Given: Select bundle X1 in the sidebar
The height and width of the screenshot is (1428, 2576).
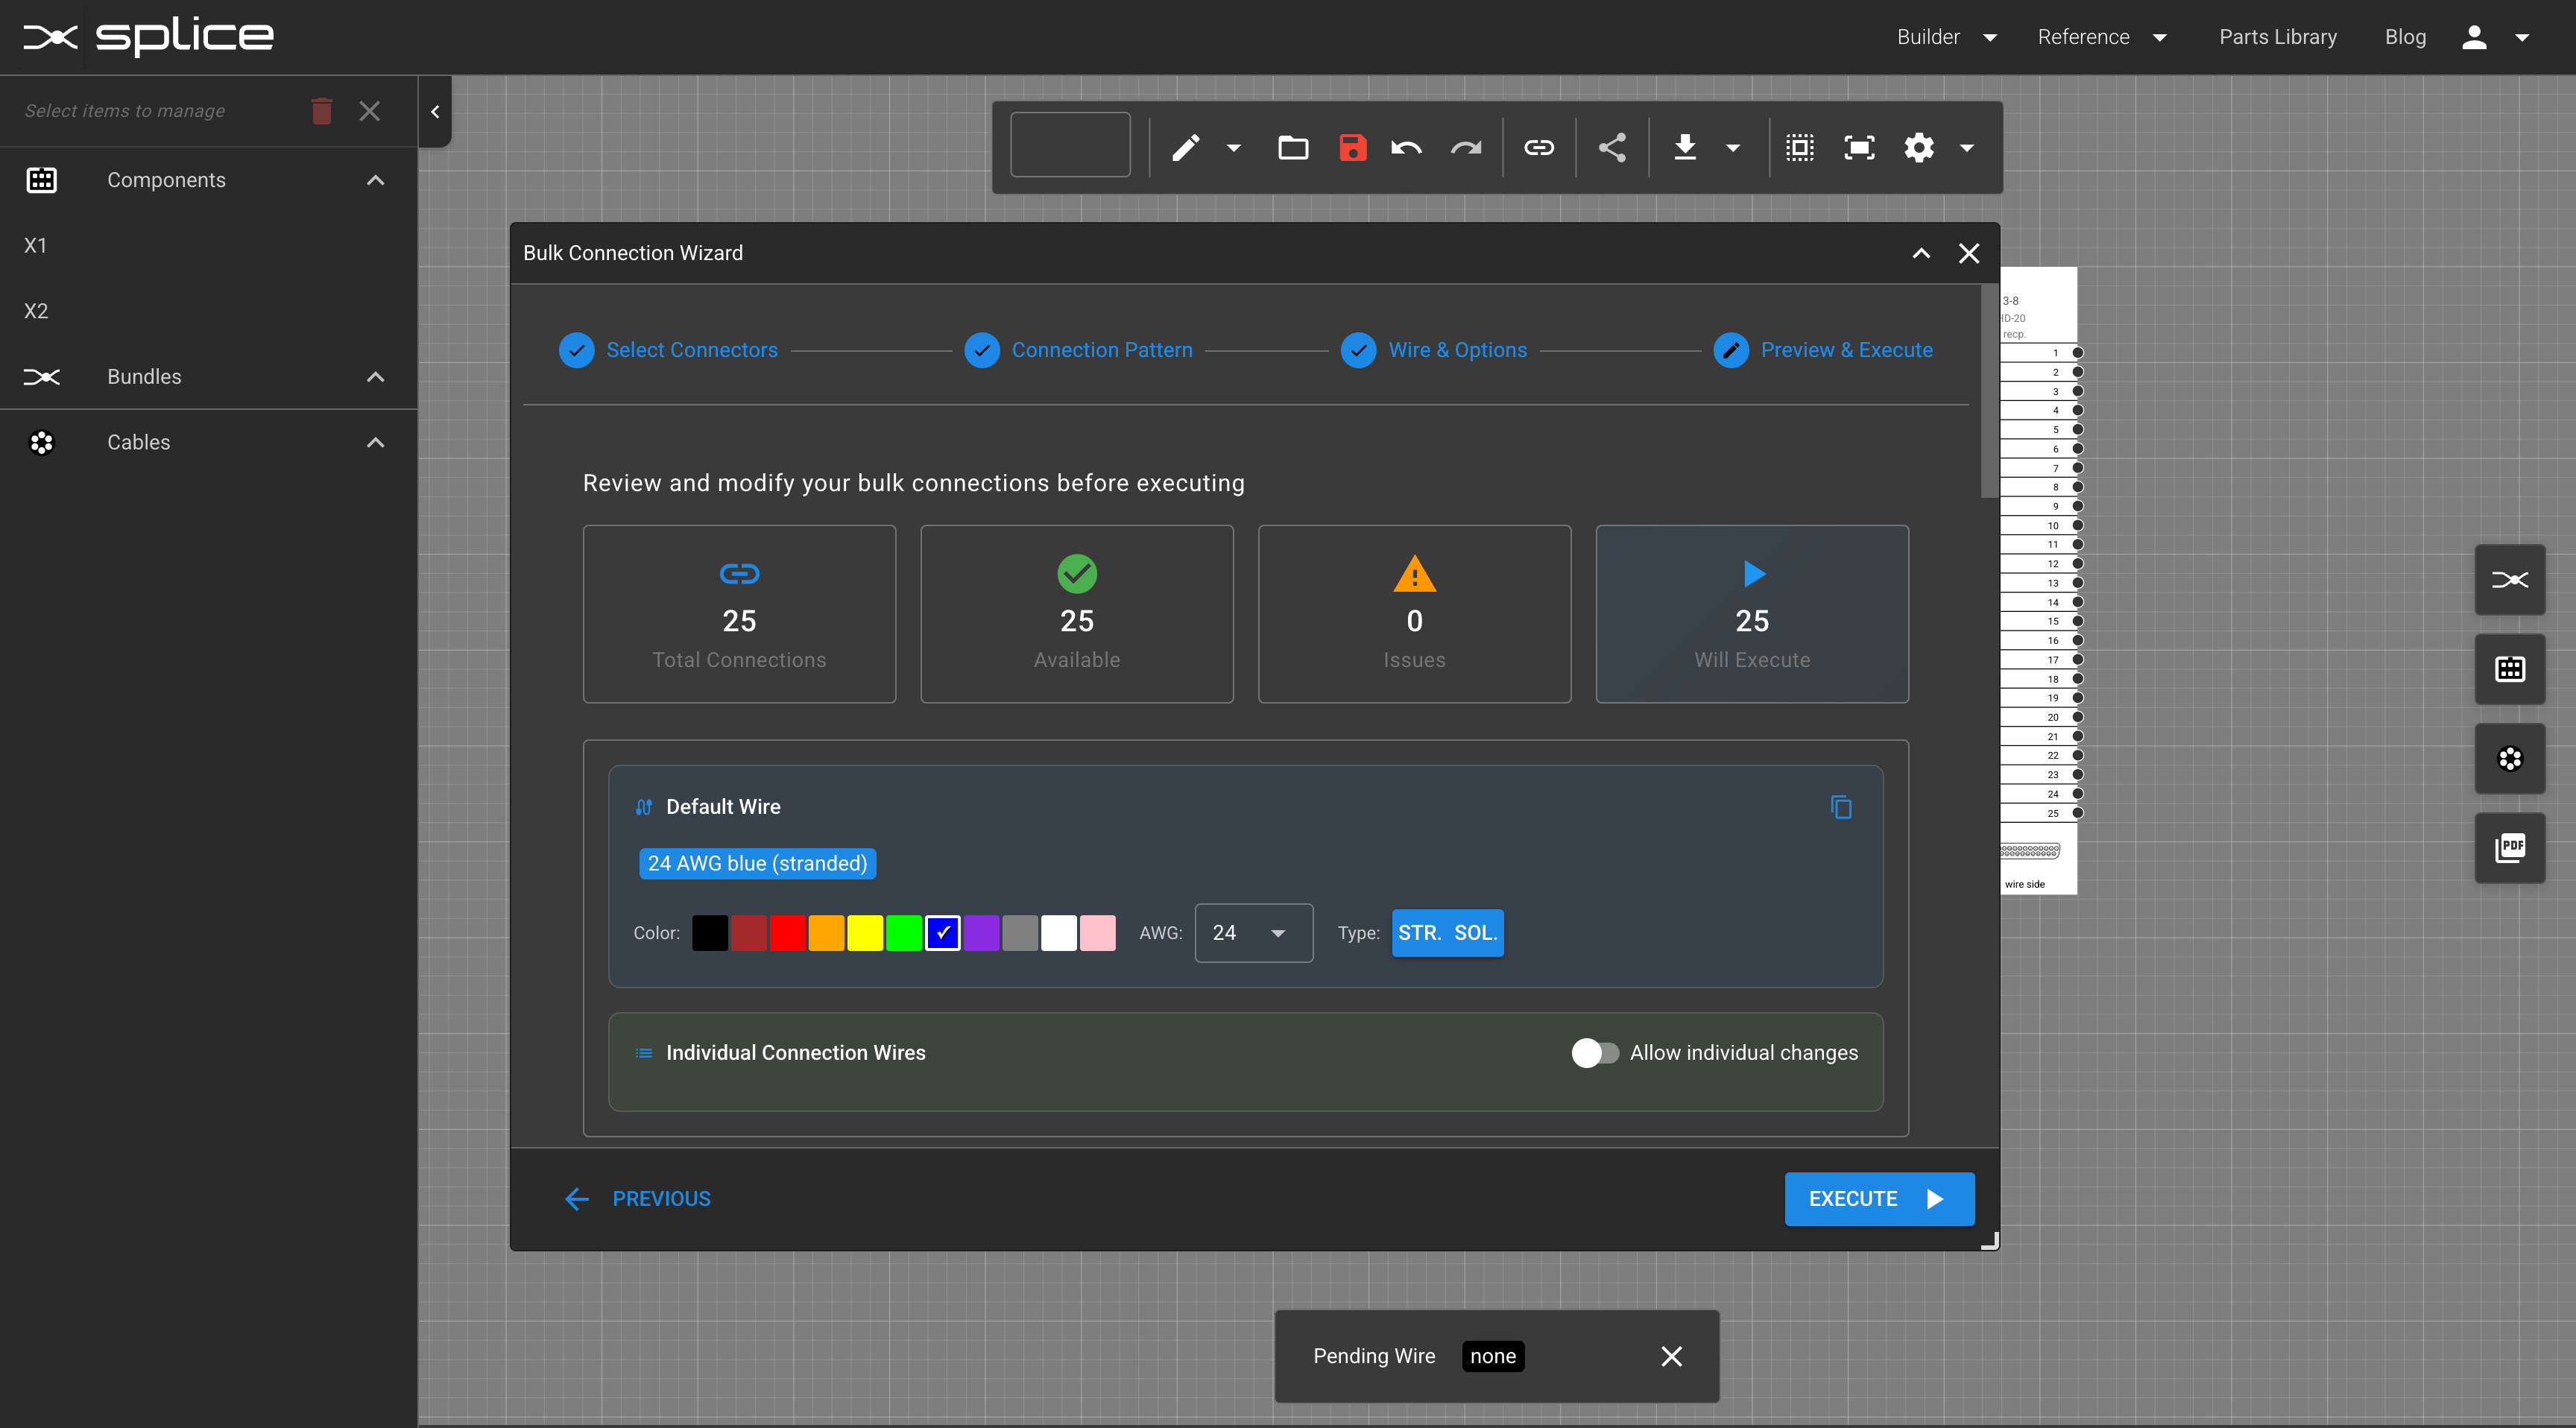Looking at the screenshot, I should (36, 245).
